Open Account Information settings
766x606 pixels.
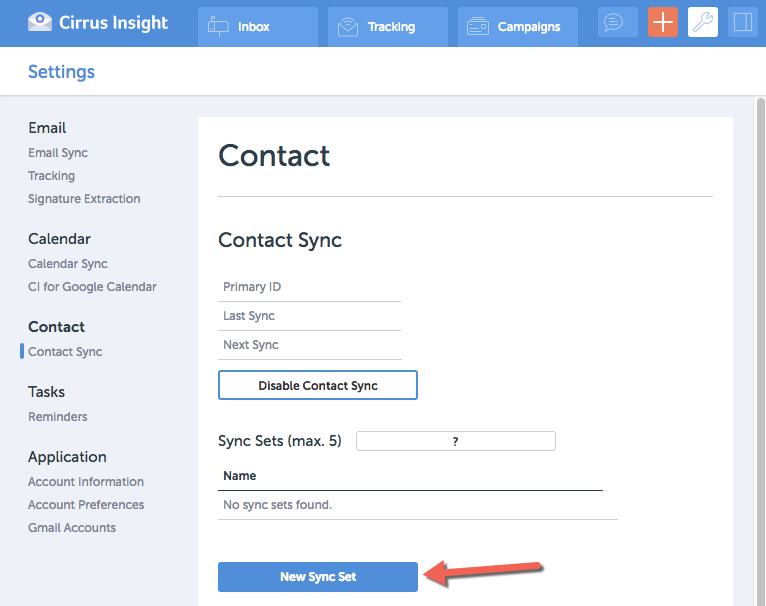point(85,482)
